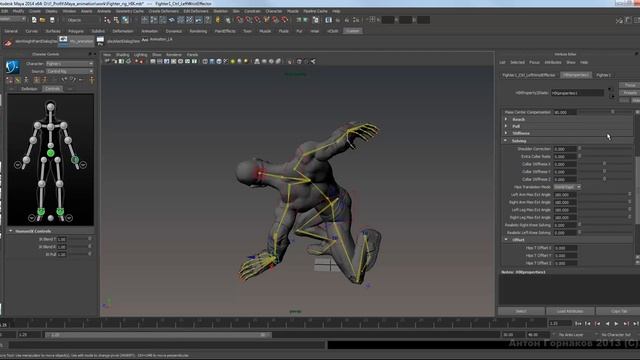The height and width of the screenshot is (360, 640).
Task: Open the viewport Lighting menu
Action: tap(140, 54)
